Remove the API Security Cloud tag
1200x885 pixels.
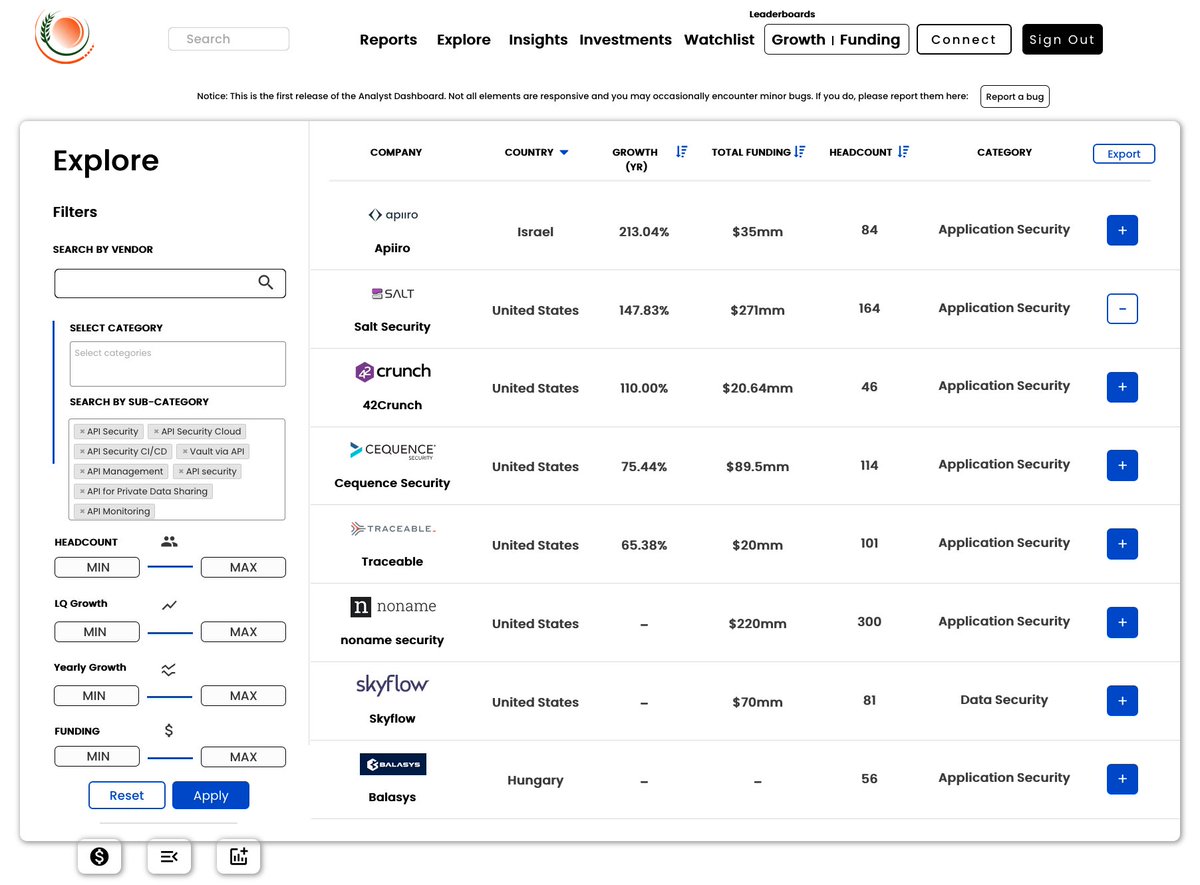tap(156, 432)
